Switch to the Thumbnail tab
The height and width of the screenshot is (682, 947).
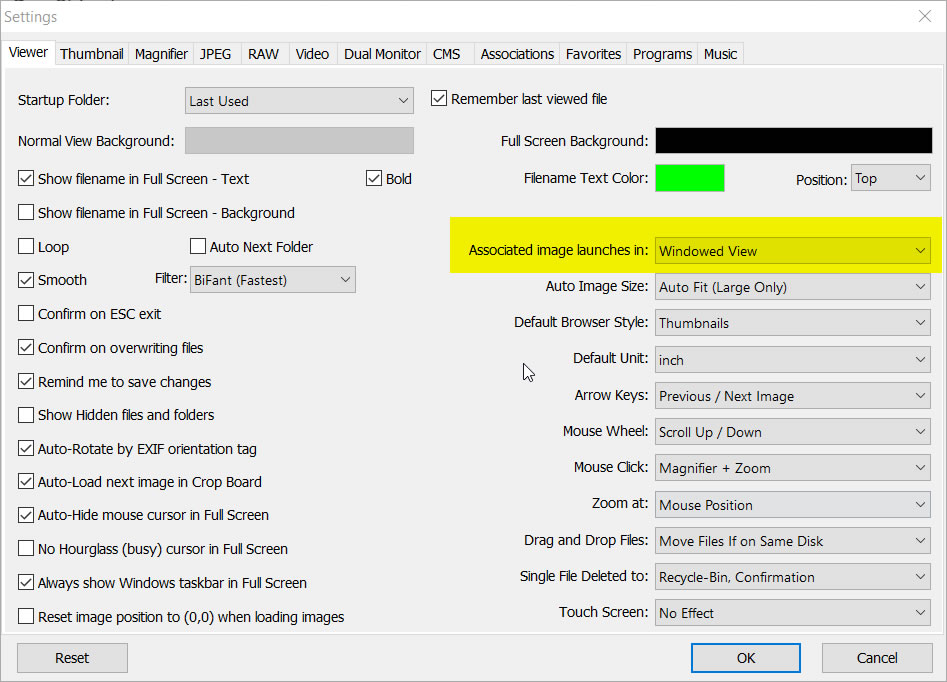pyautogui.click(x=92, y=54)
